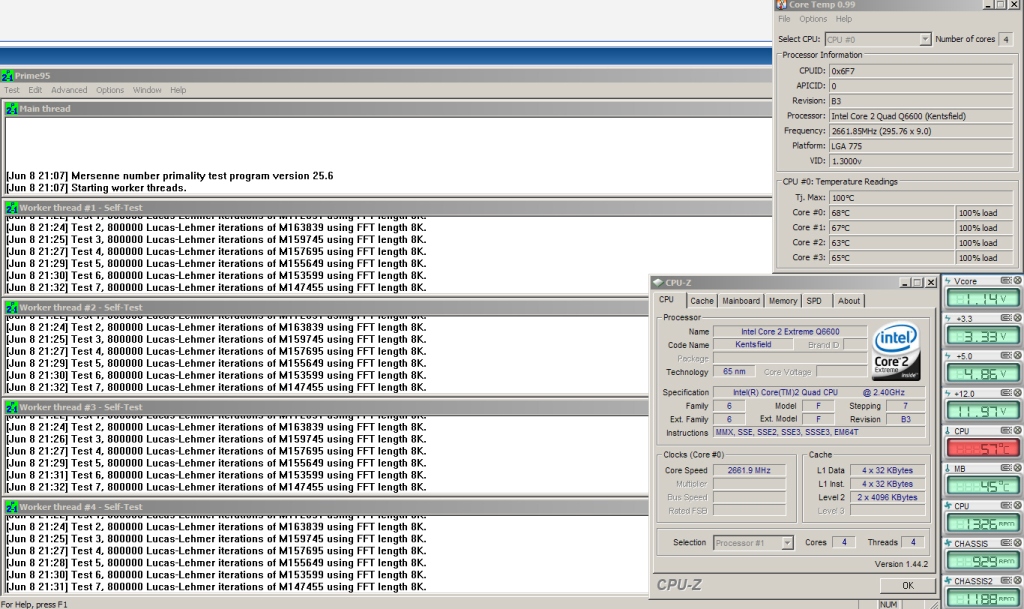Click the Prime95 title bar application icon

7,76
